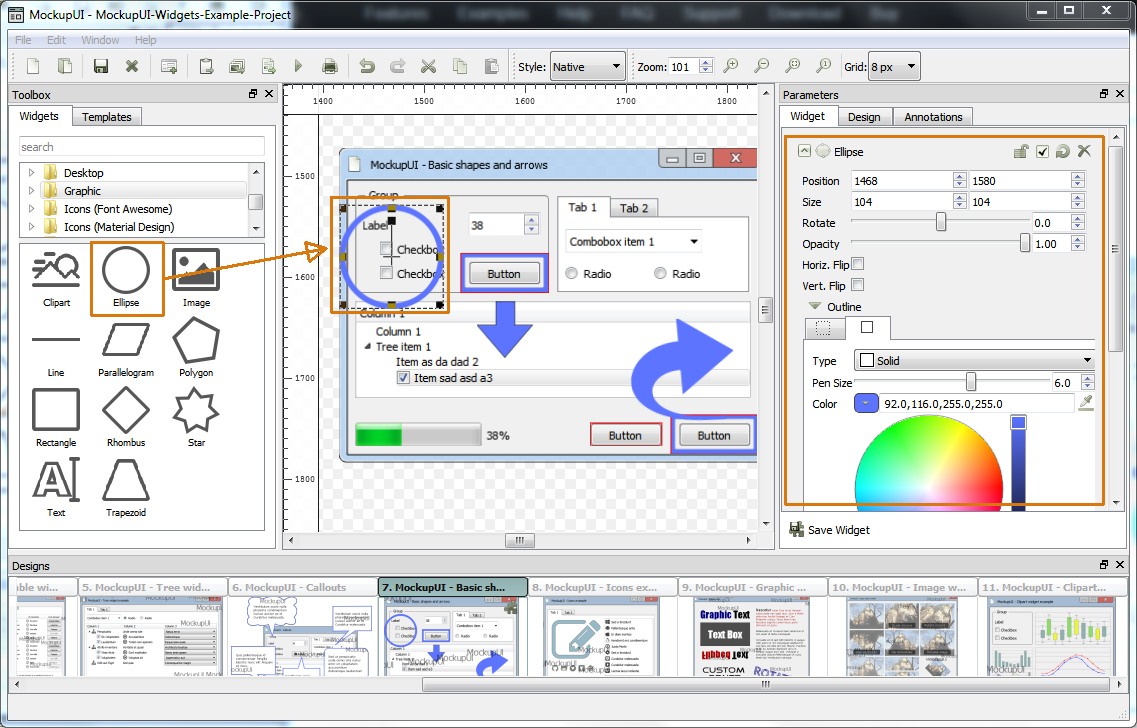Choose the Rhombus shape widget
1137x728 pixels.
tap(126, 418)
